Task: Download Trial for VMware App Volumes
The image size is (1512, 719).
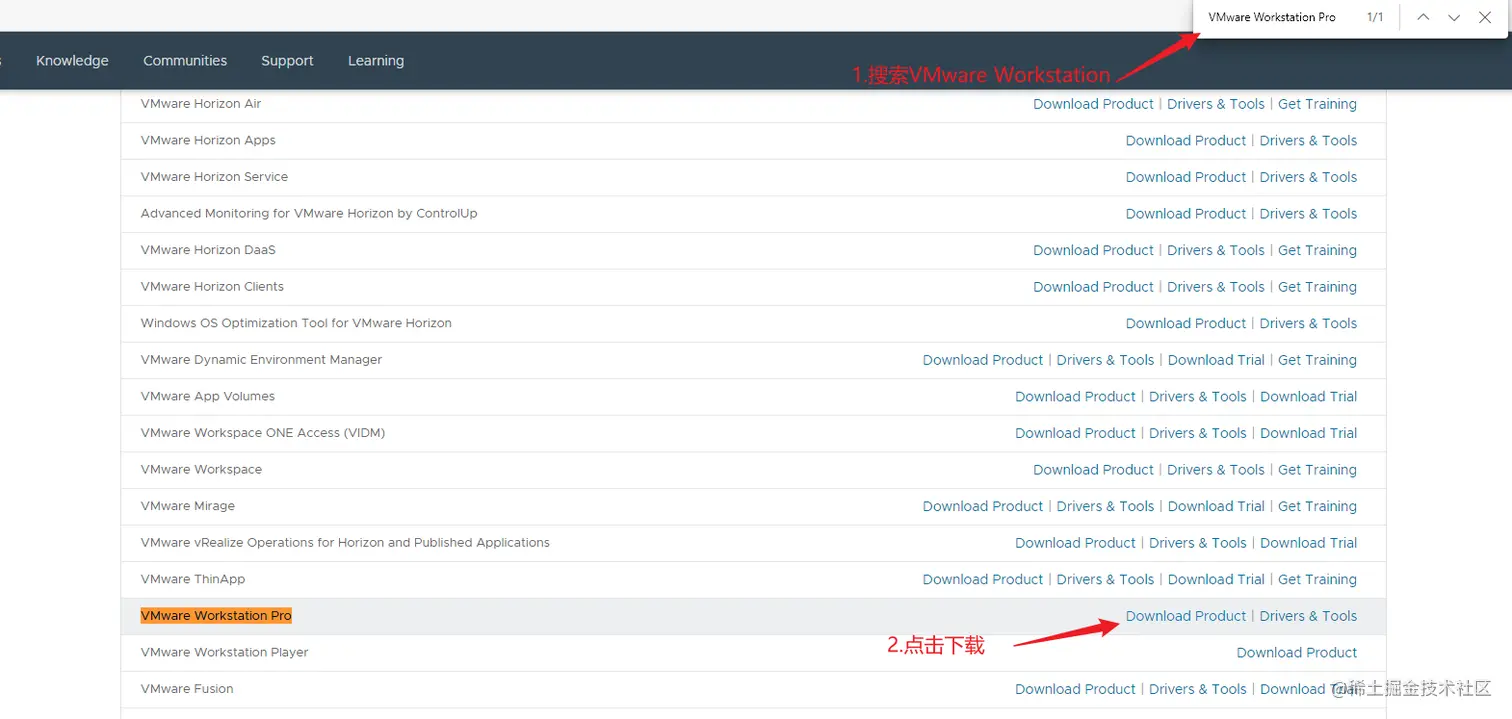Action: 1308,397
